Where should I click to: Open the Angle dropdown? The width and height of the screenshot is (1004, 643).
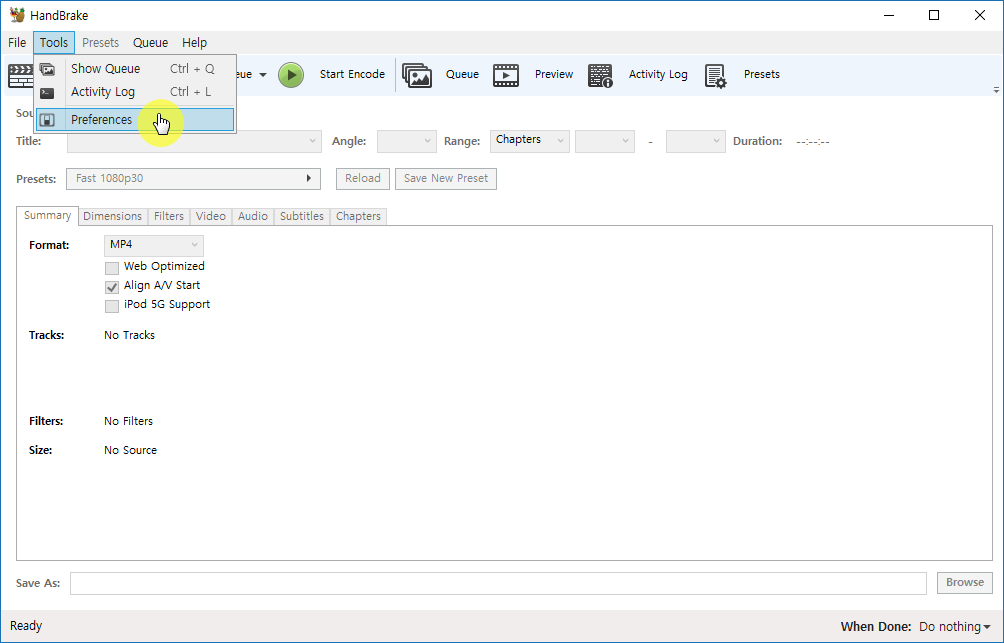point(407,141)
